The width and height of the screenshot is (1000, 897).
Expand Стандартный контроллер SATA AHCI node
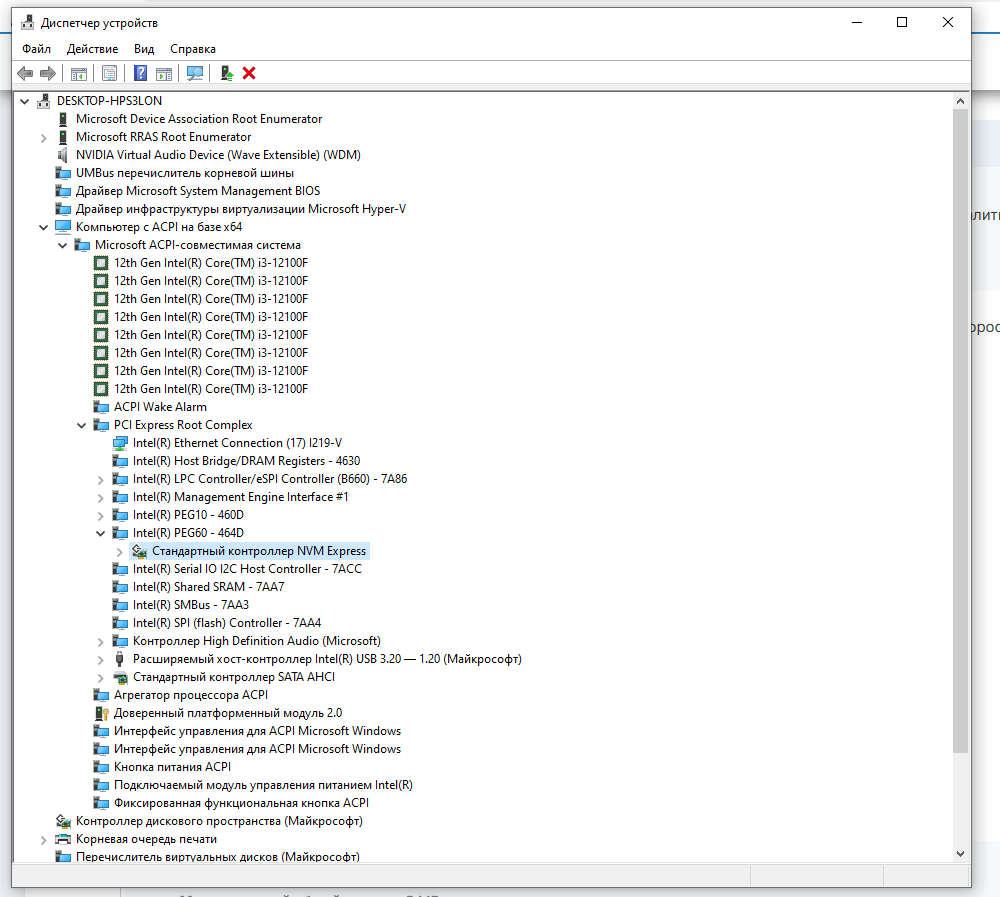(101, 677)
